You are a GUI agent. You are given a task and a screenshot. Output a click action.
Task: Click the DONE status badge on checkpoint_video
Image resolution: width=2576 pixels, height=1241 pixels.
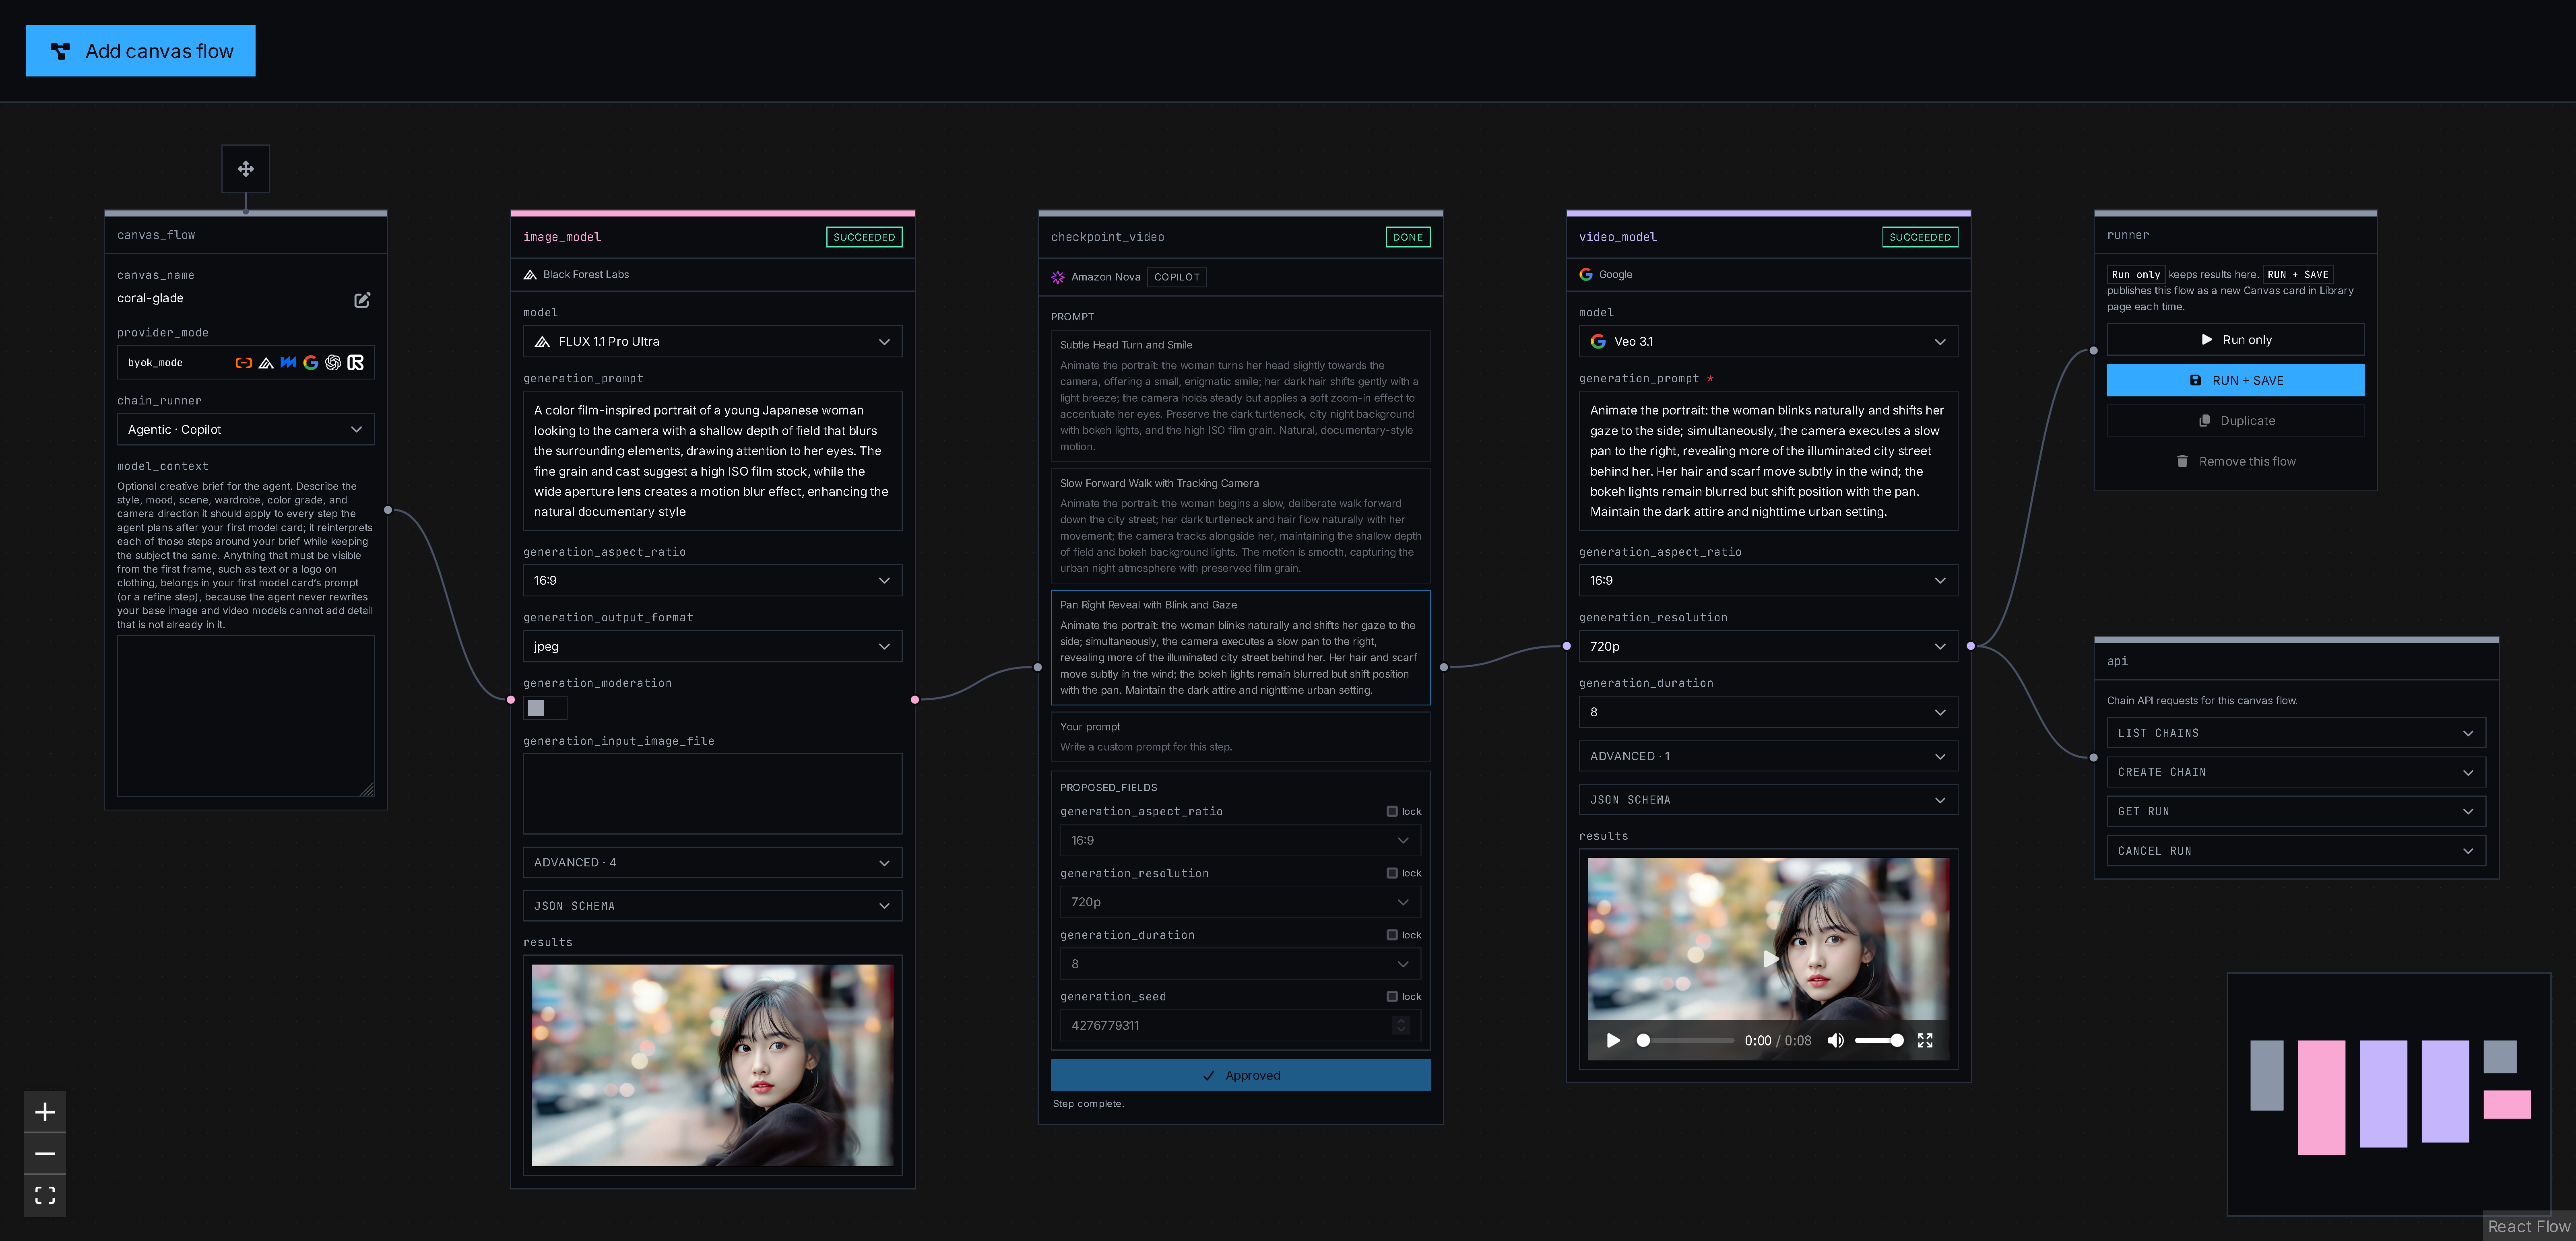[x=1407, y=238]
